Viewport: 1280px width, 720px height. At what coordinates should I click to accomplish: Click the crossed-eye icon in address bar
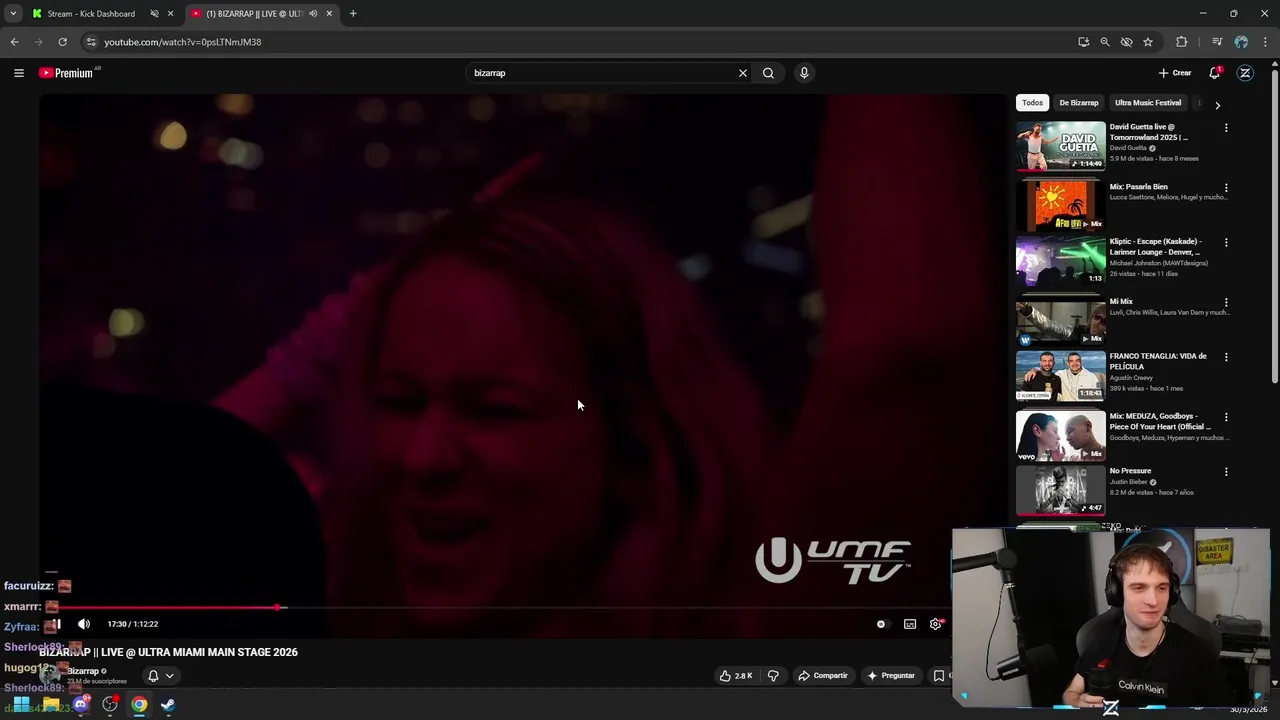(1126, 42)
